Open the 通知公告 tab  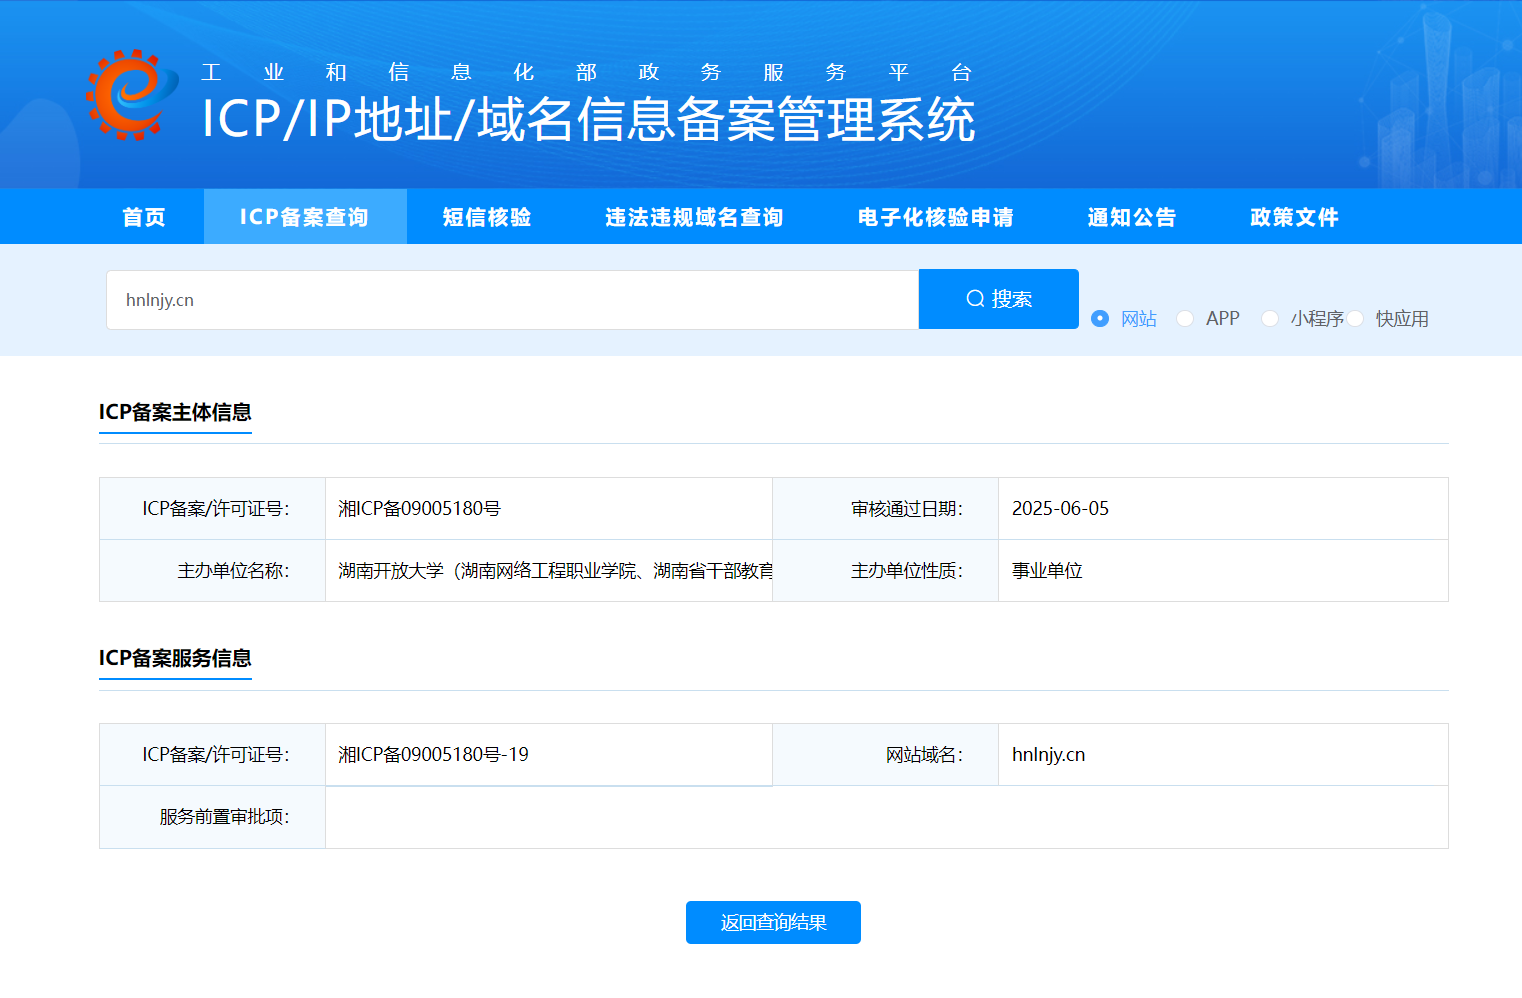click(x=1132, y=217)
